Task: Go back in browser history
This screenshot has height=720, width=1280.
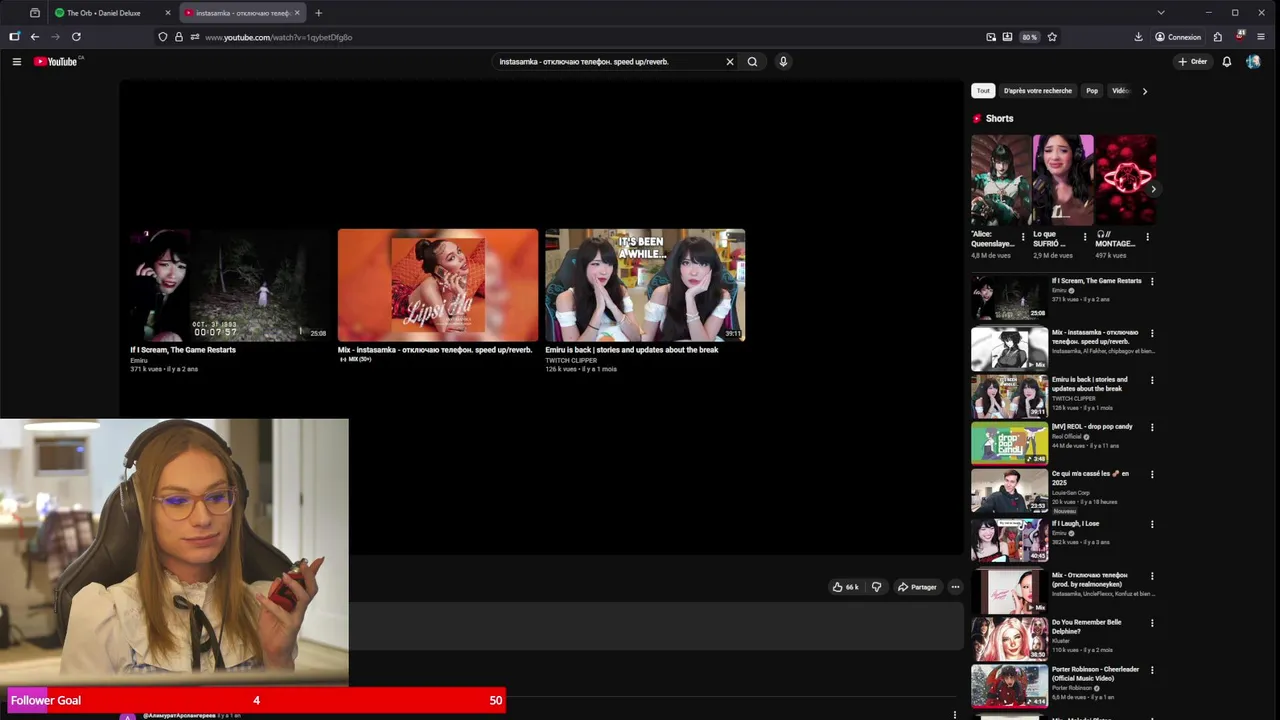Action: click(x=35, y=37)
